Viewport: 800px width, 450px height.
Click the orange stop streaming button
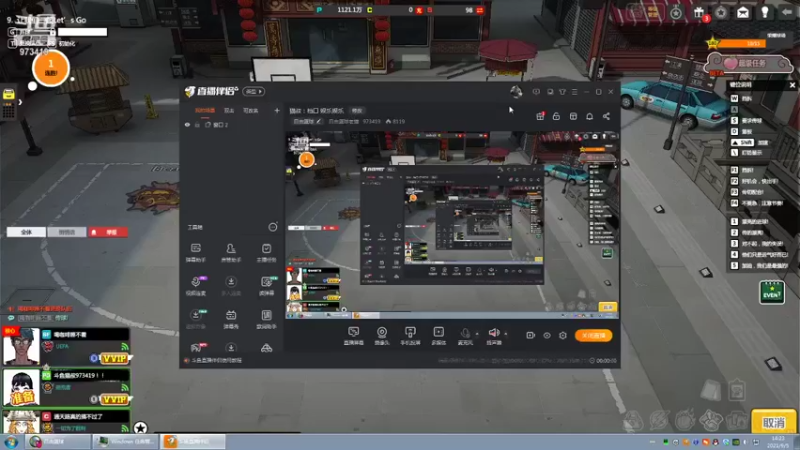(593, 335)
